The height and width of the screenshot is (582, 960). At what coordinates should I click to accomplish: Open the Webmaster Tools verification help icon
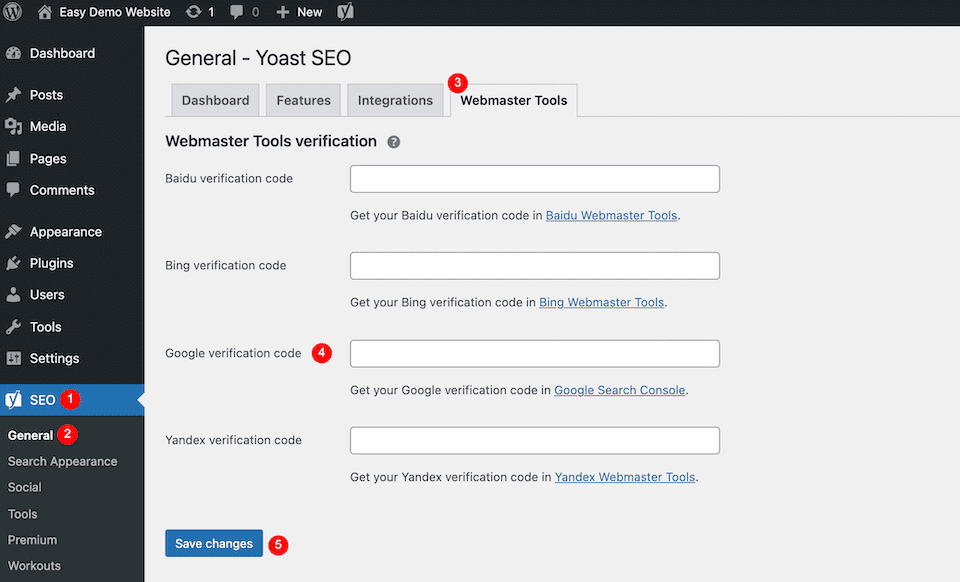394,142
